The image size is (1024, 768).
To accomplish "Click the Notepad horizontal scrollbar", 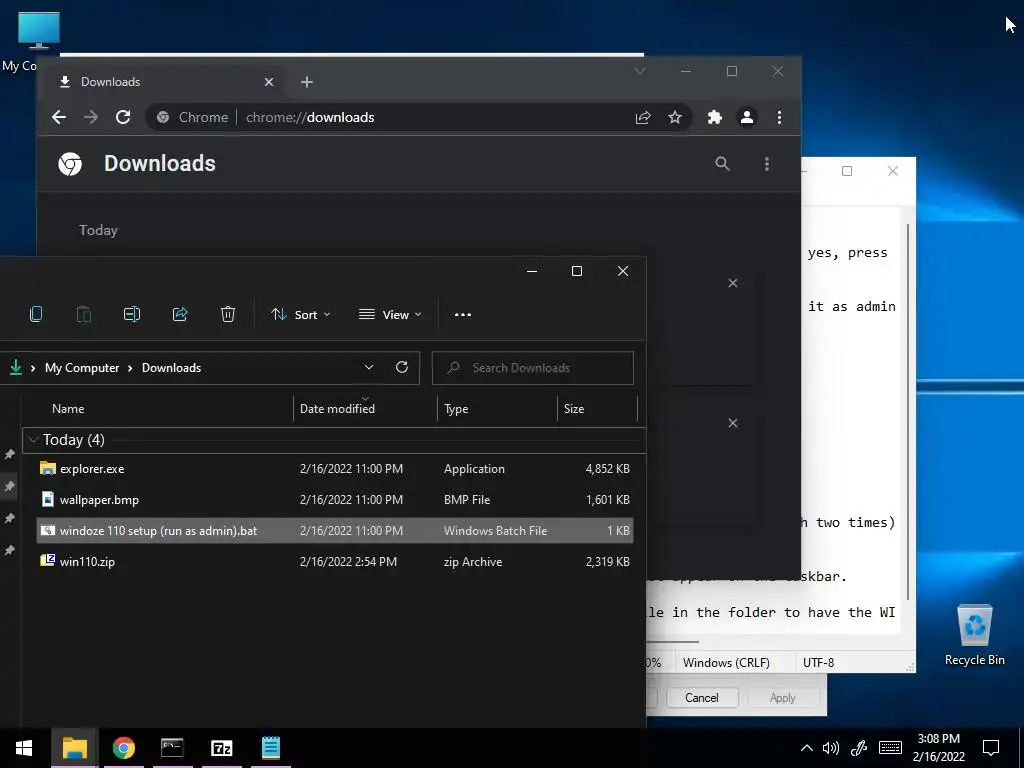I will coord(673,641).
